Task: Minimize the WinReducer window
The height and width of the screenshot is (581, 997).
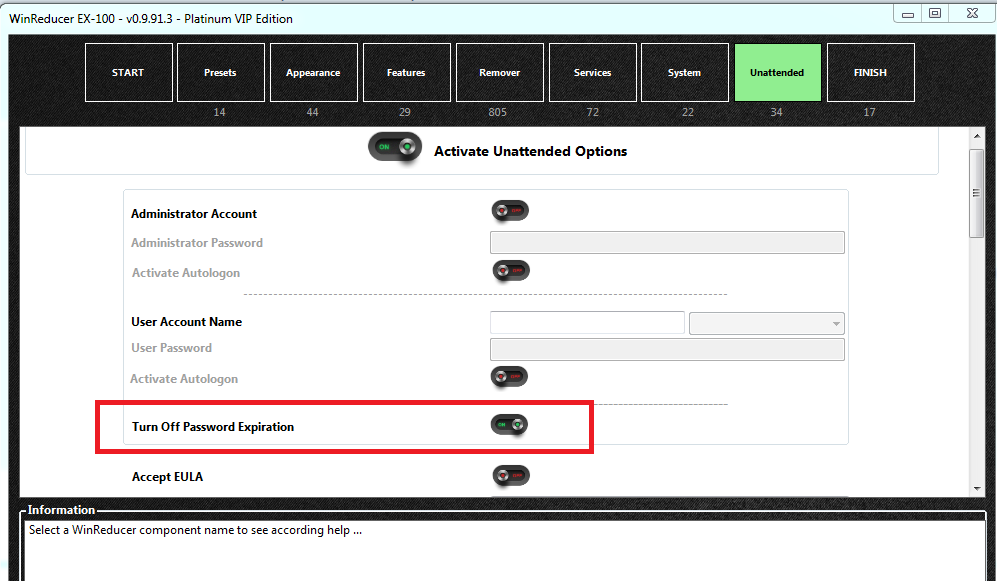Action: (908, 13)
